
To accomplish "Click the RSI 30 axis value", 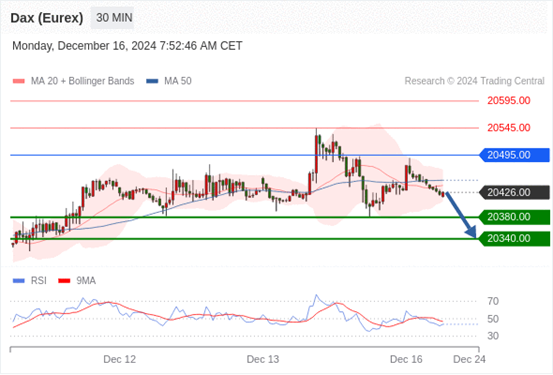I will tap(493, 336).
